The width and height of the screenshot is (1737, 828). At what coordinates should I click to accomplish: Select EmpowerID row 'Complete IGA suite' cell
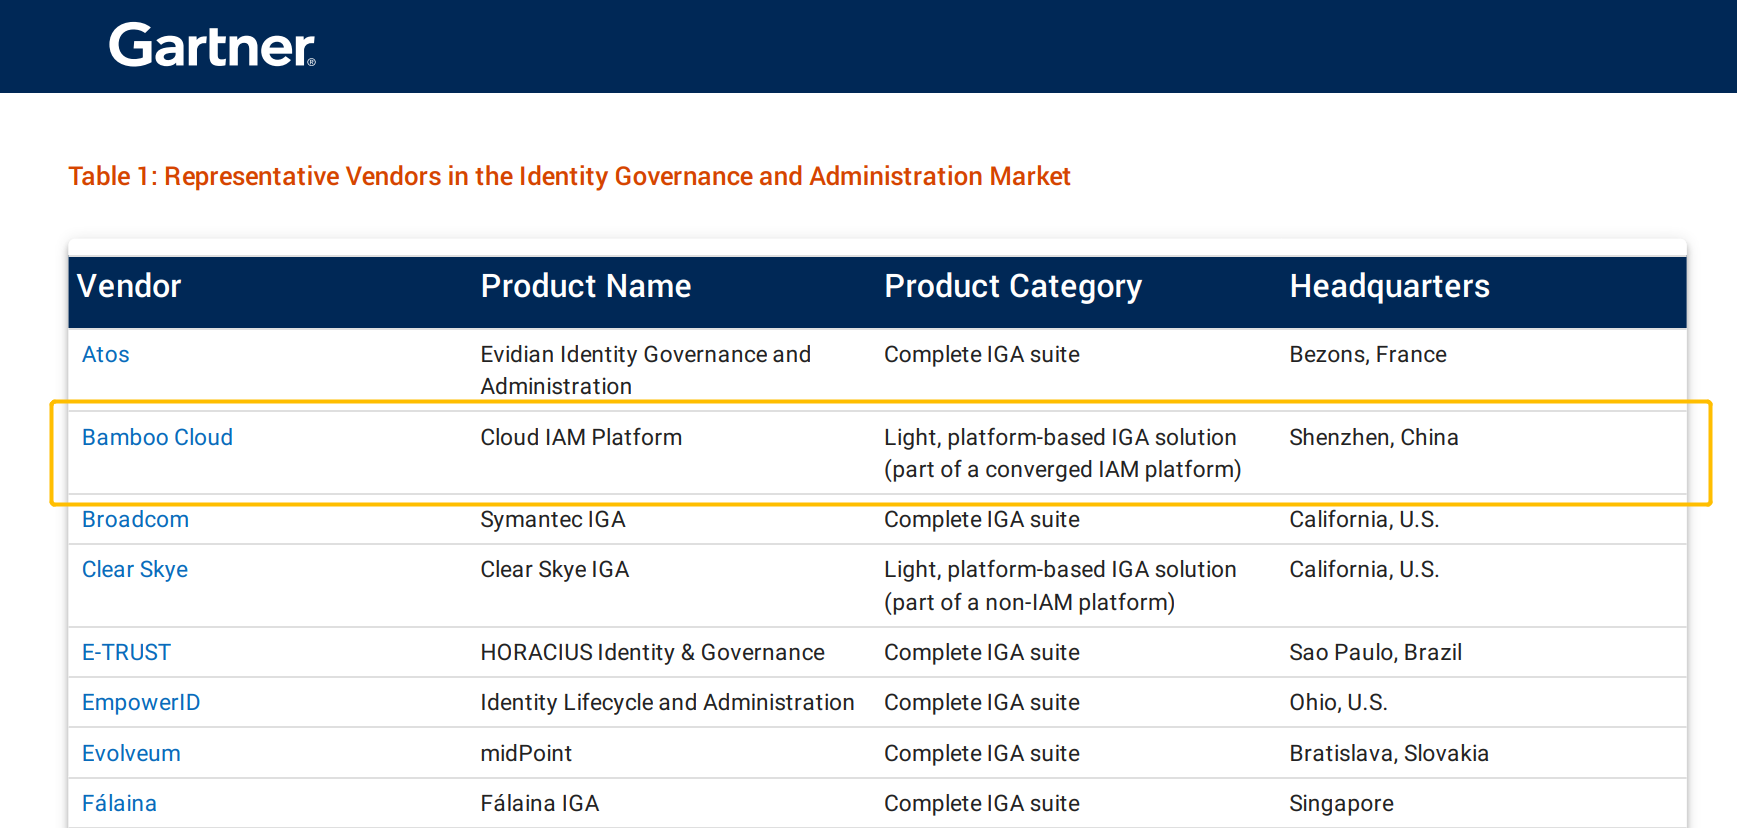click(982, 703)
